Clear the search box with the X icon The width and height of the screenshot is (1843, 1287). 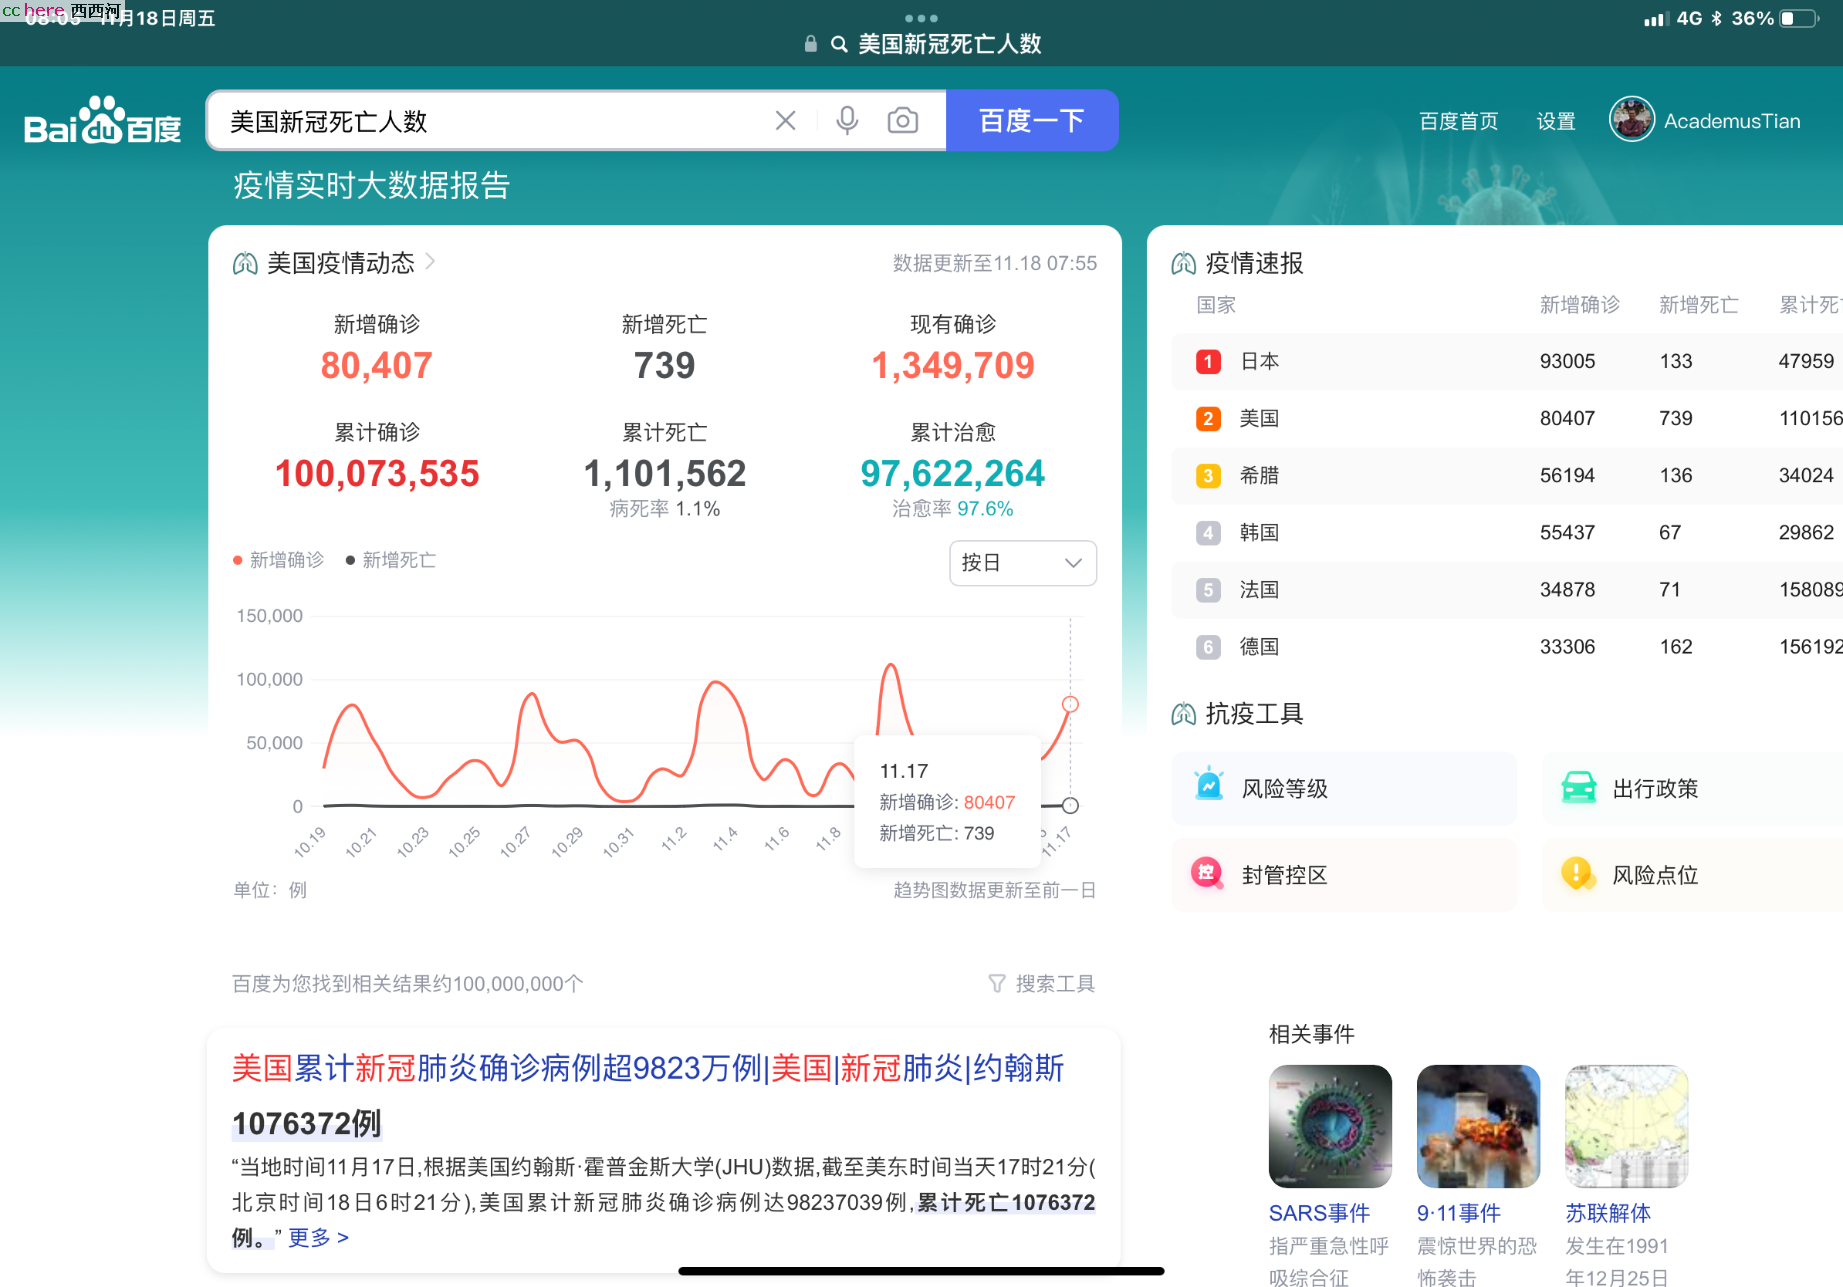(x=785, y=121)
